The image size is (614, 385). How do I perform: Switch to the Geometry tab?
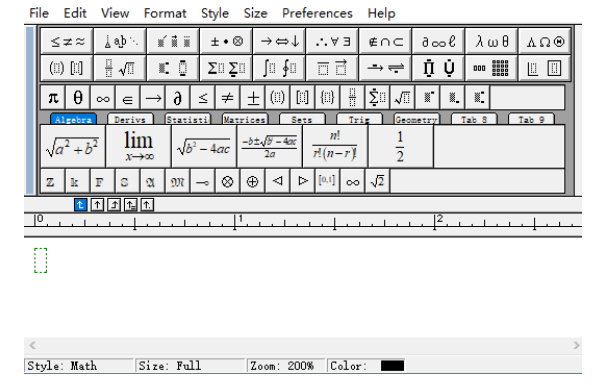(x=416, y=119)
